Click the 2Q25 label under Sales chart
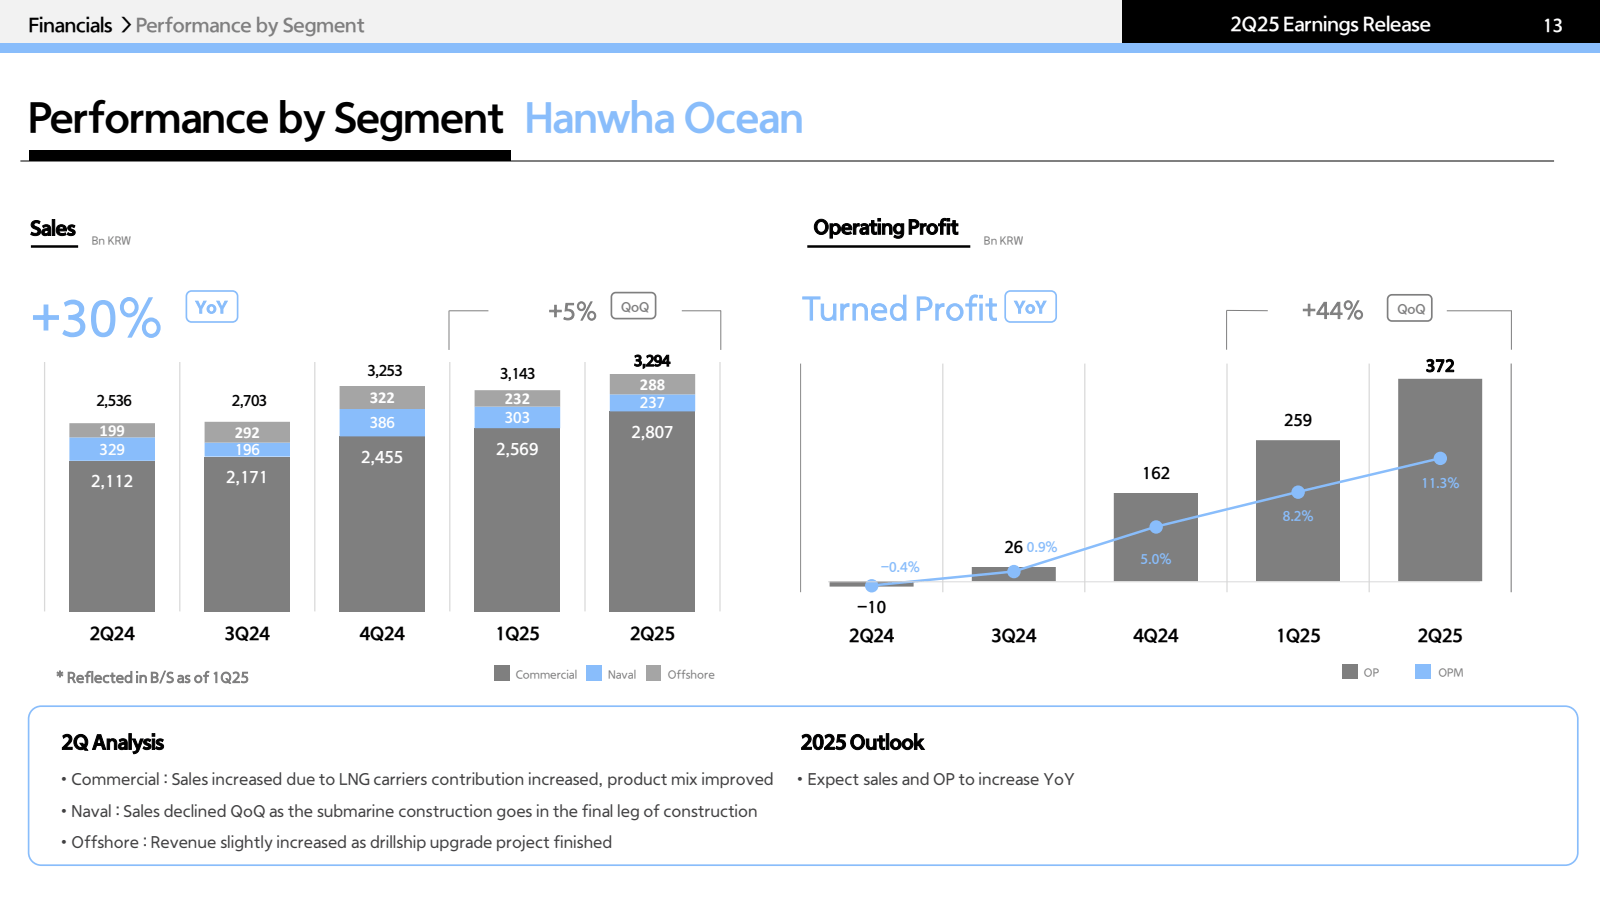The width and height of the screenshot is (1600, 900). point(652,634)
